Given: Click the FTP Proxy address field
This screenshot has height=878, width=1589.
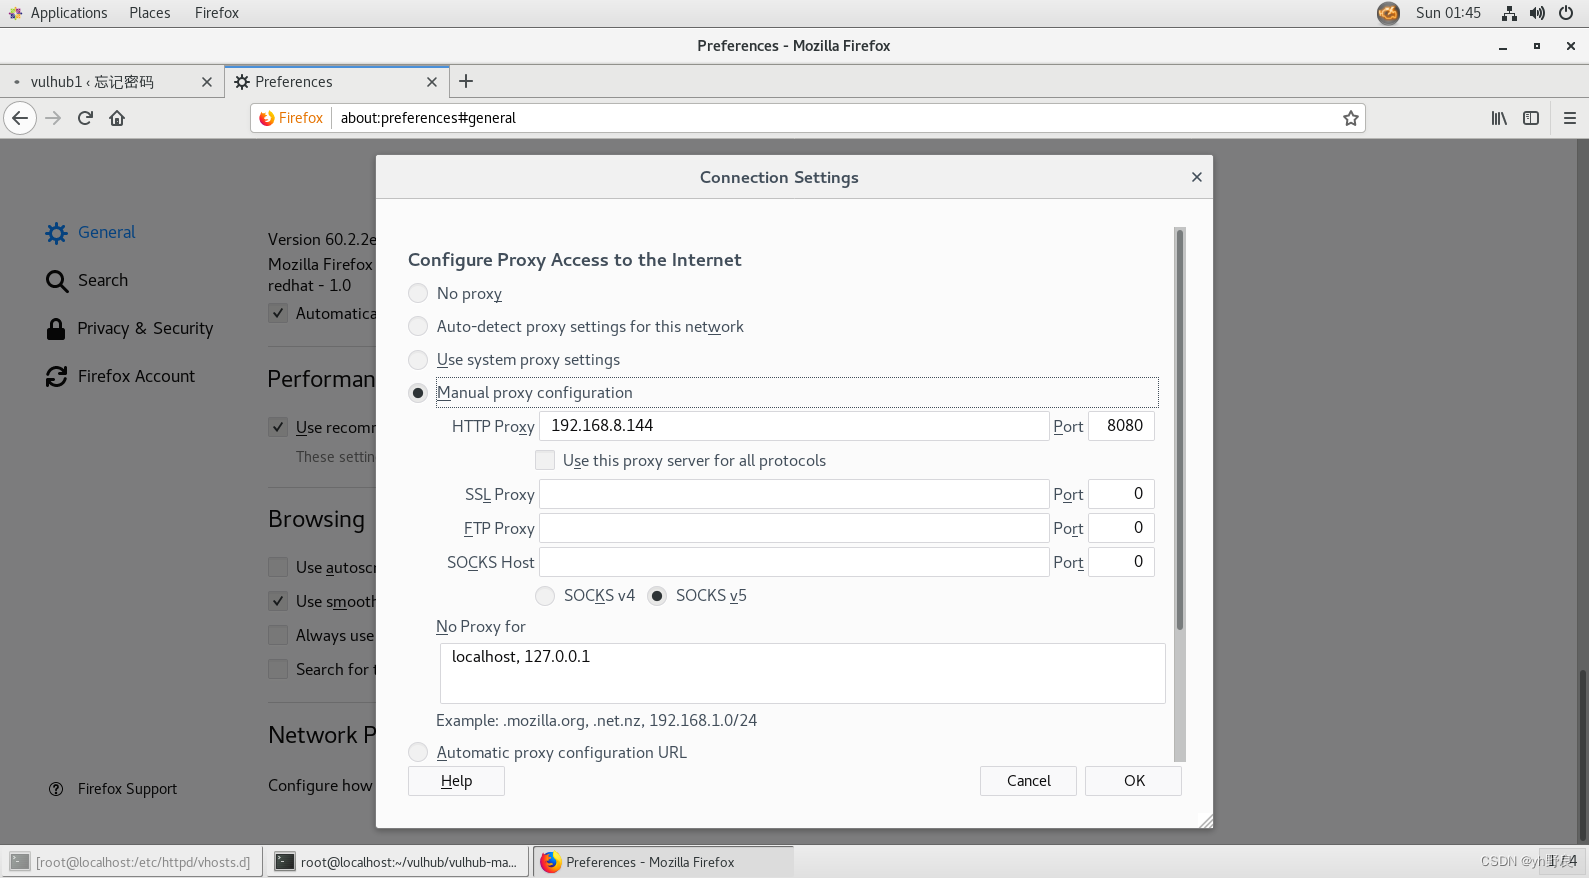Looking at the screenshot, I should (794, 528).
